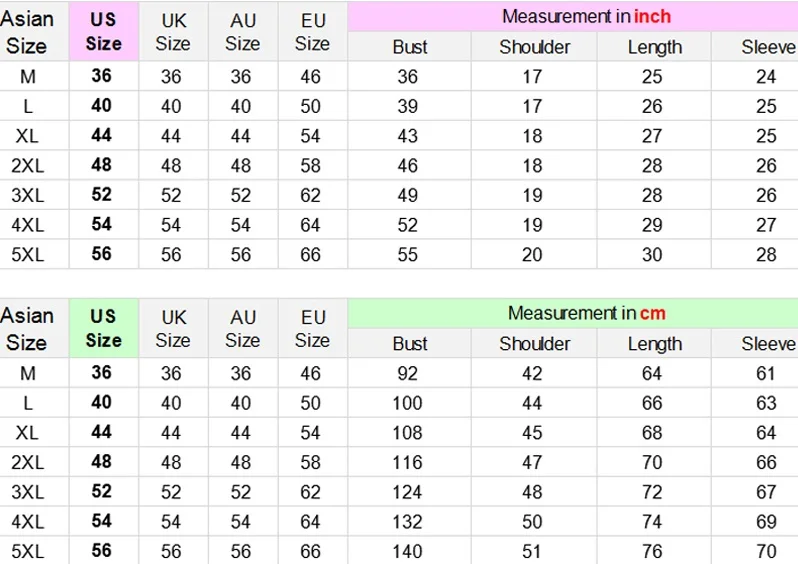This screenshot has width=798, height=564.
Task: Select EU Size header in the top table
Action: click(x=312, y=32)
